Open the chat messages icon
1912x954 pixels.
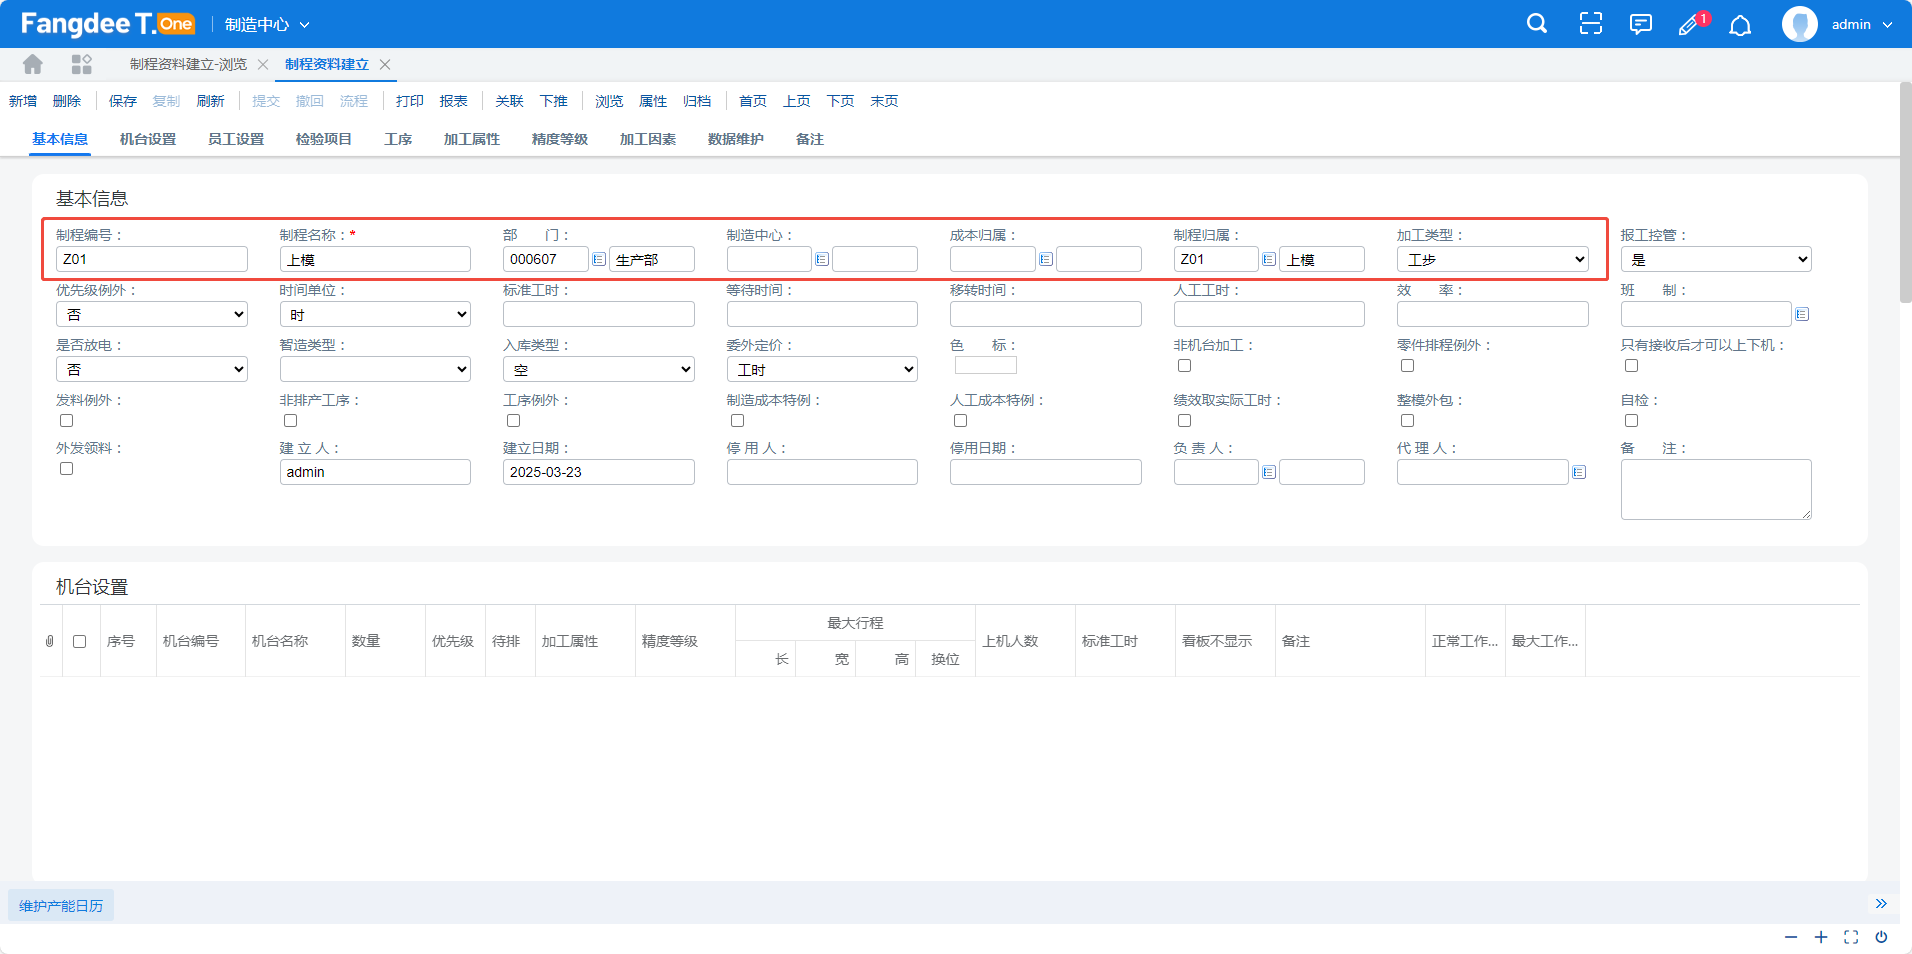coord(1640,24)
